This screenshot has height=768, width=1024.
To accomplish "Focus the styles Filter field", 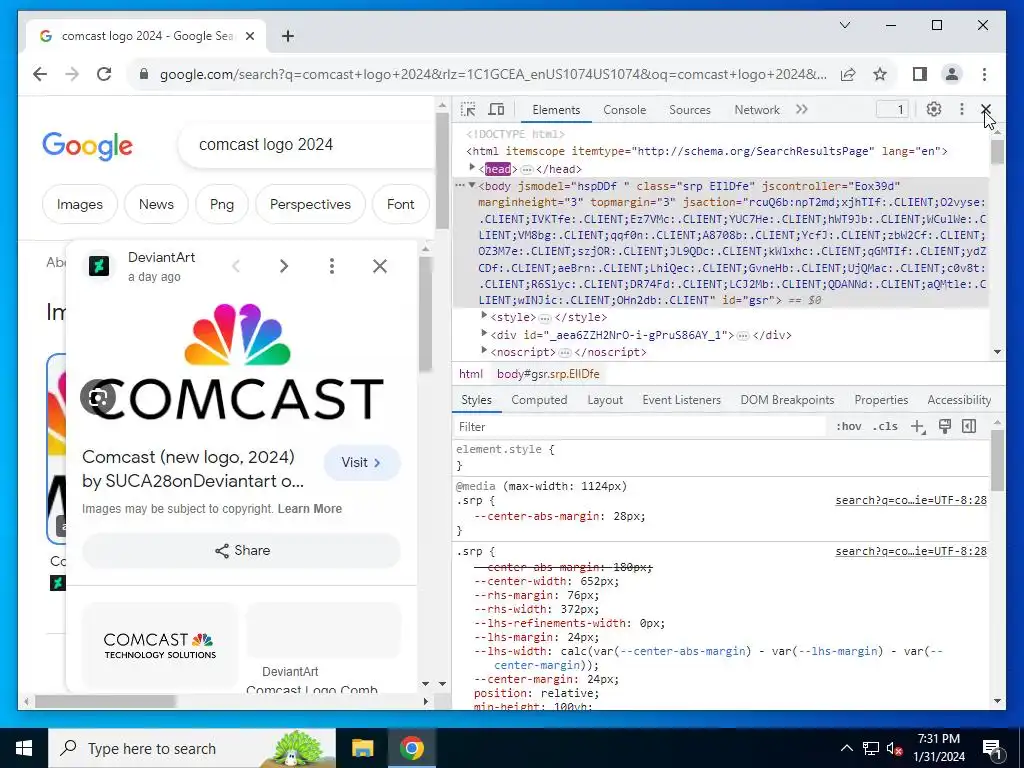I will [640, 426].
